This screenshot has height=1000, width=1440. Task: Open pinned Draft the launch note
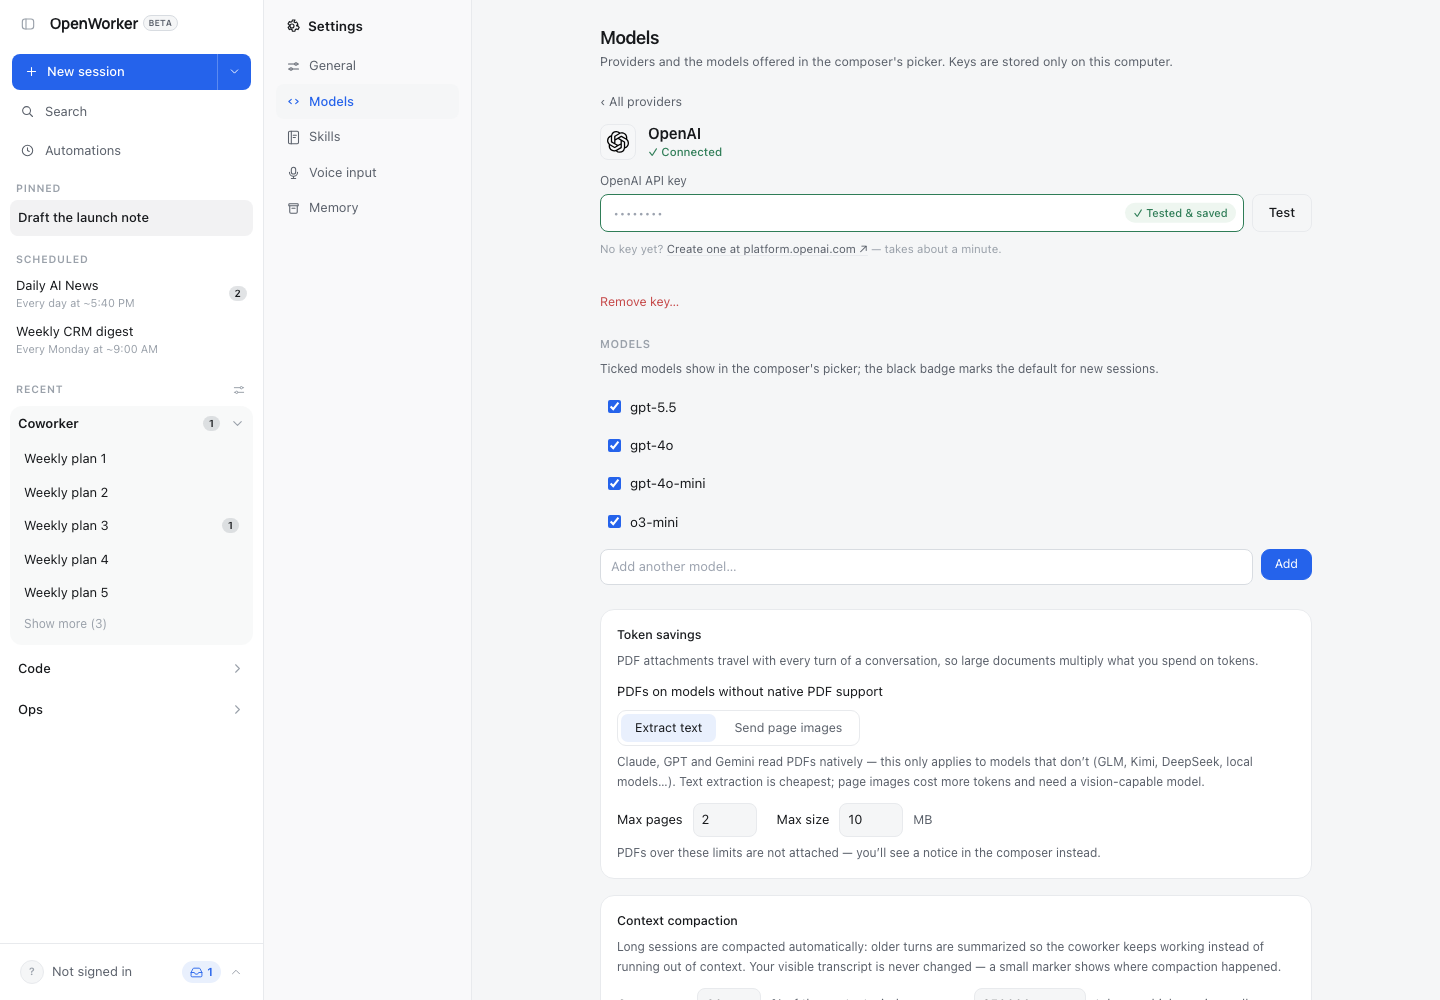(x=131, y=218)
